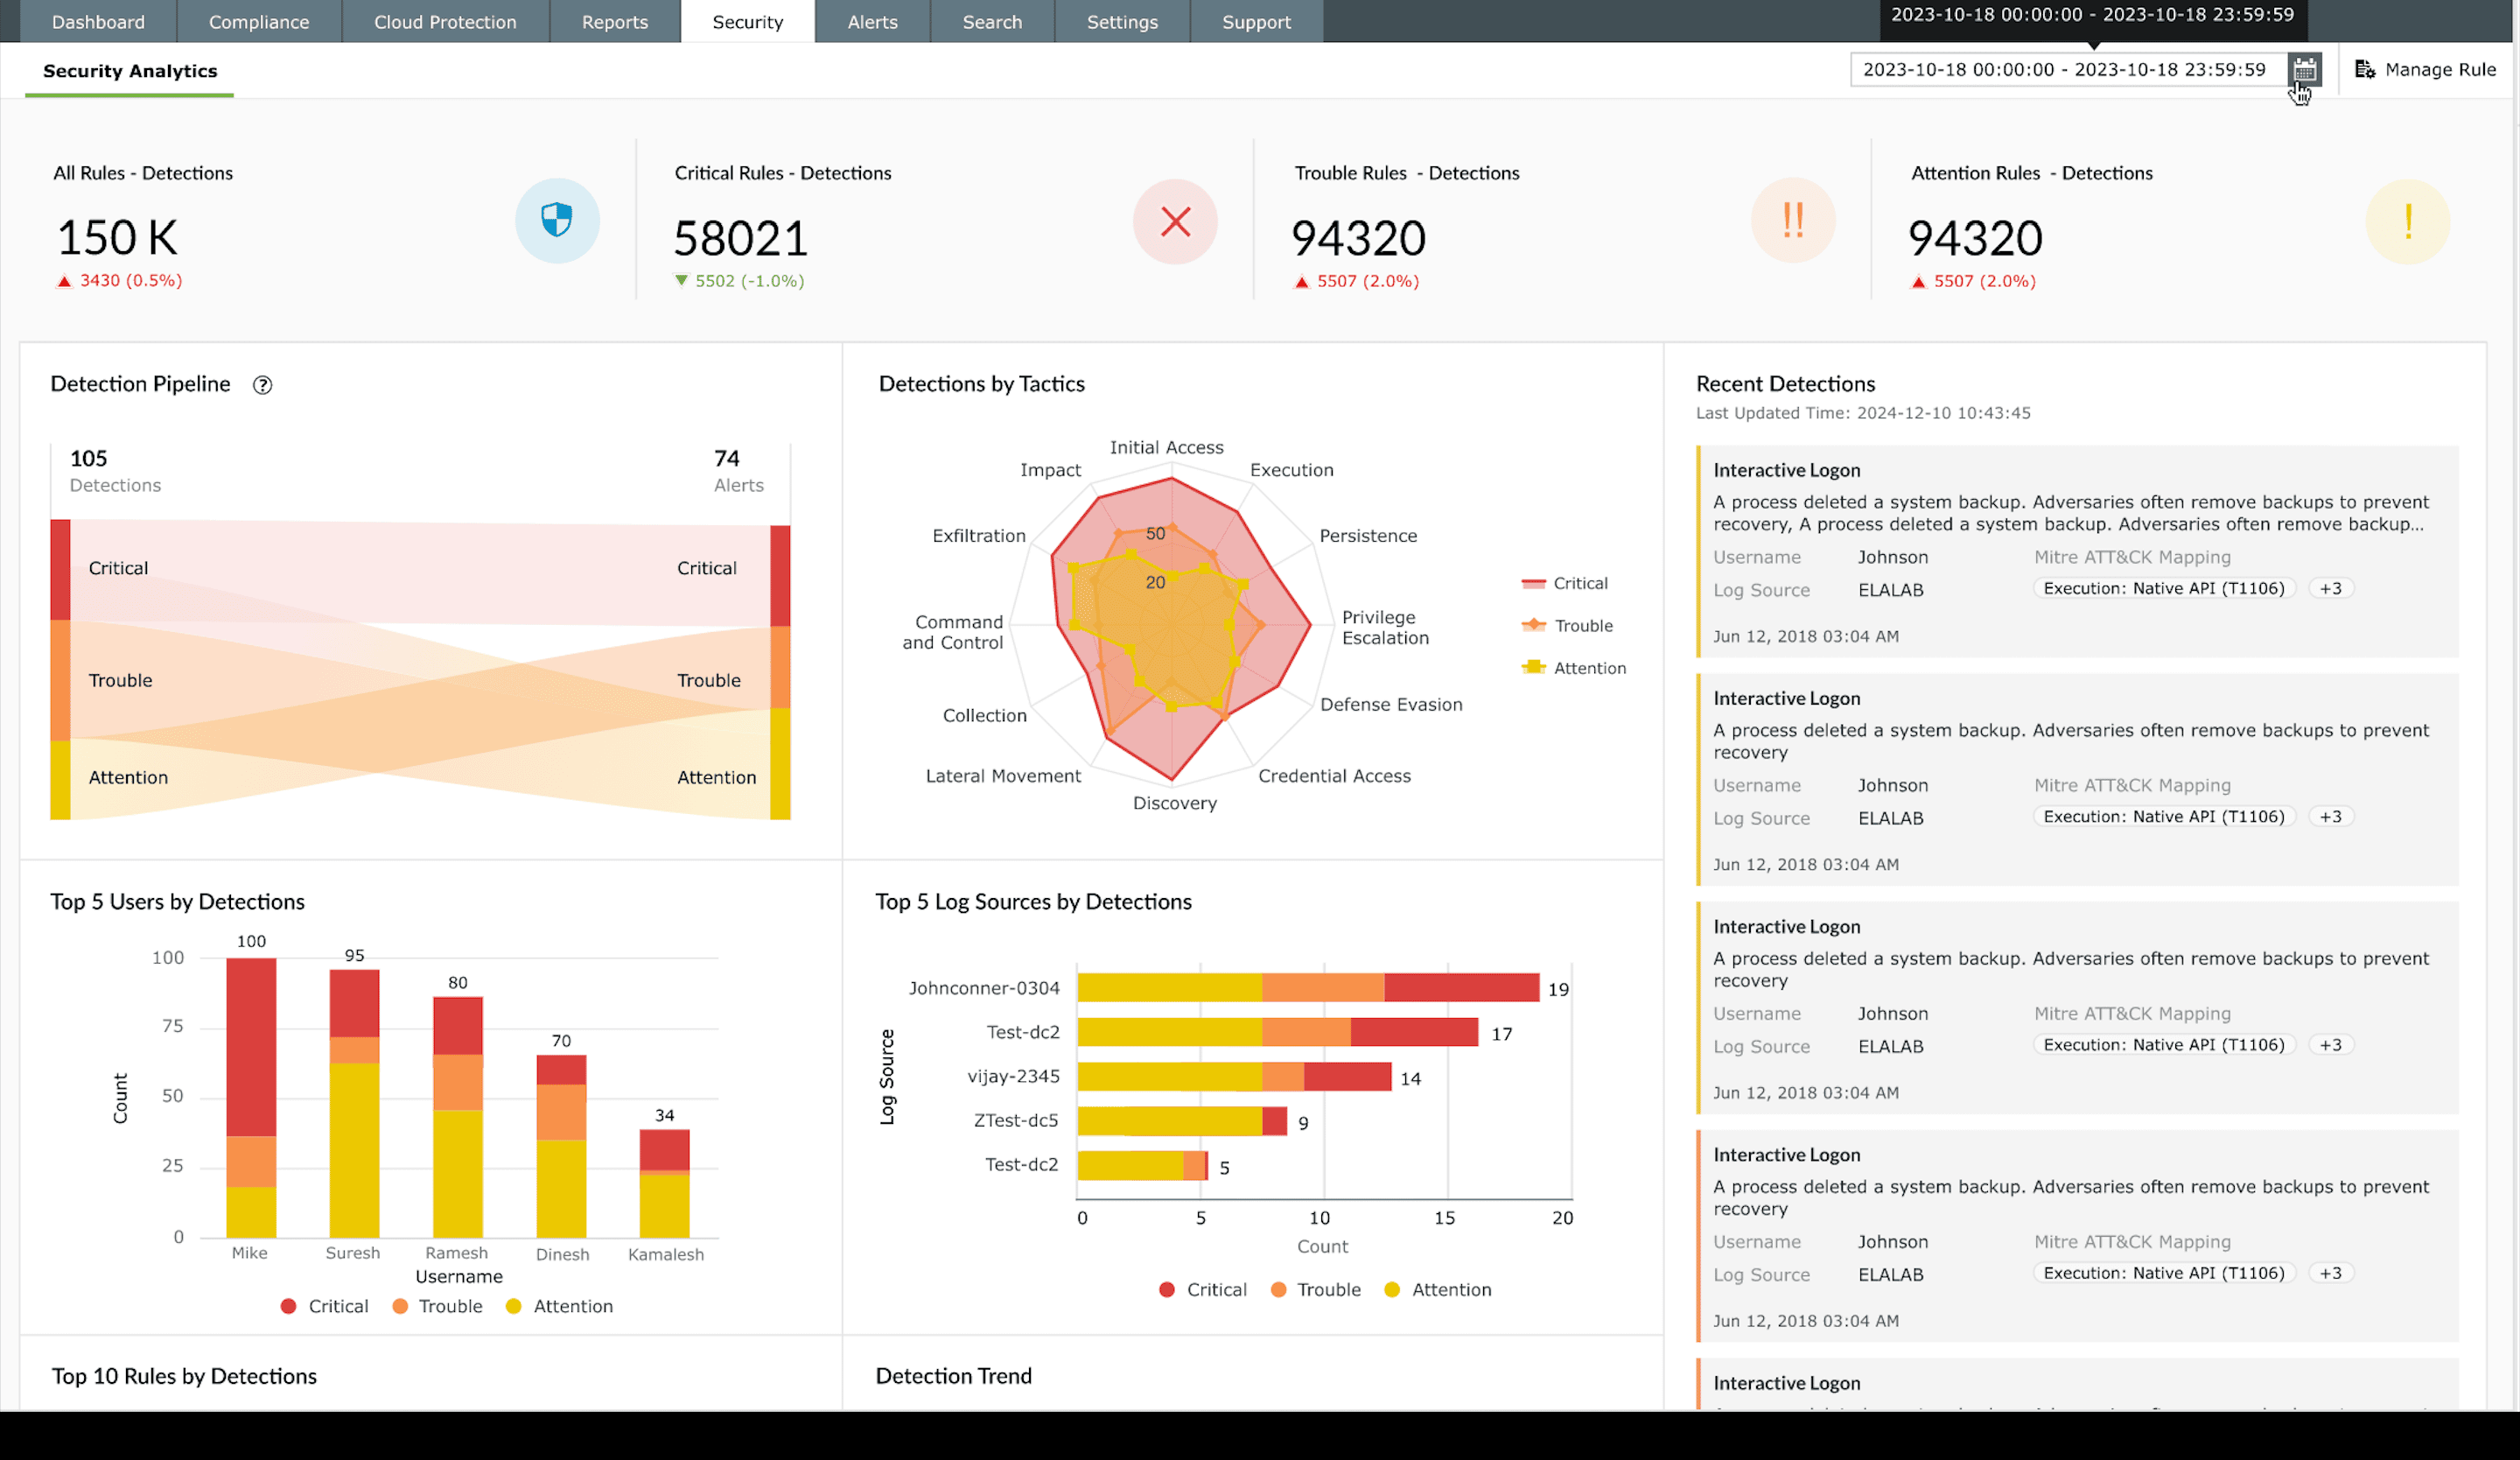Click the yellow exclamation Attention Rules icon
Viewport: 2520px width, 1460px height.
(2408, 222)
